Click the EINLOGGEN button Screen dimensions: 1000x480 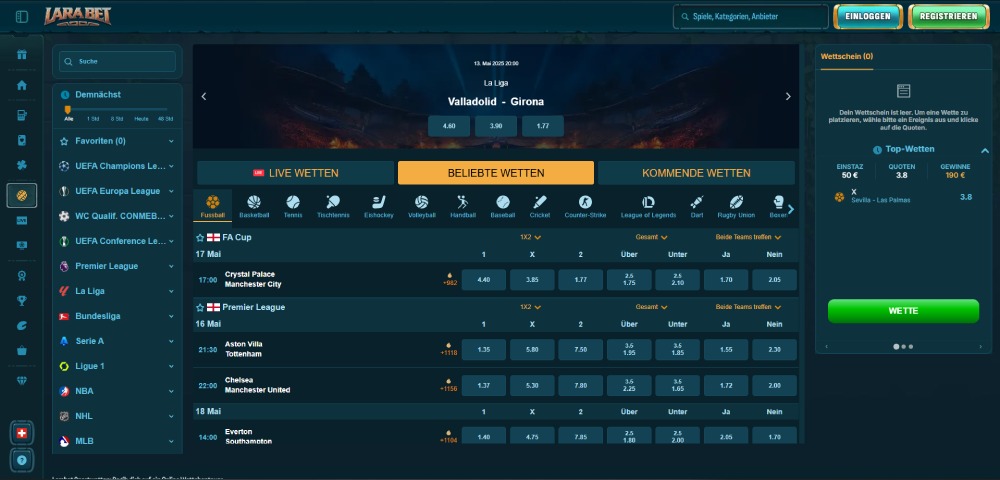pyautogui.click(x=867, y=17)
